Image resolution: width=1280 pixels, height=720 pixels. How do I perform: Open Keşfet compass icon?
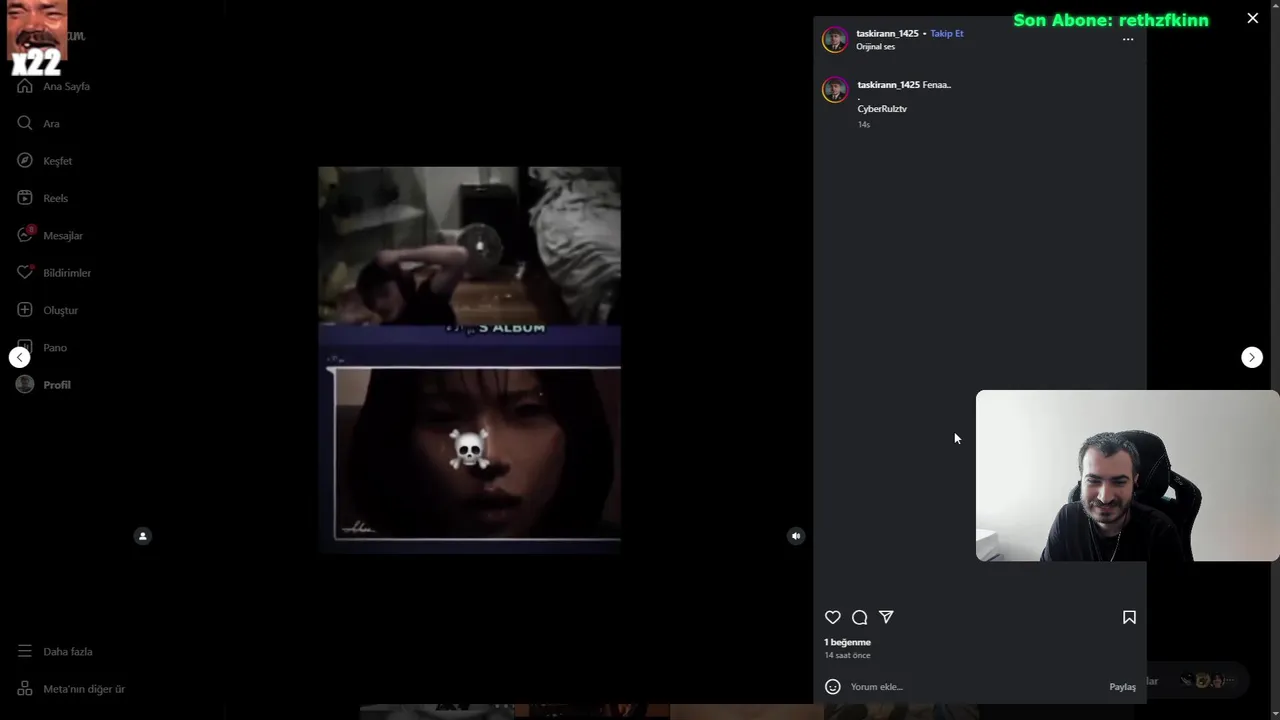(25, 160)
